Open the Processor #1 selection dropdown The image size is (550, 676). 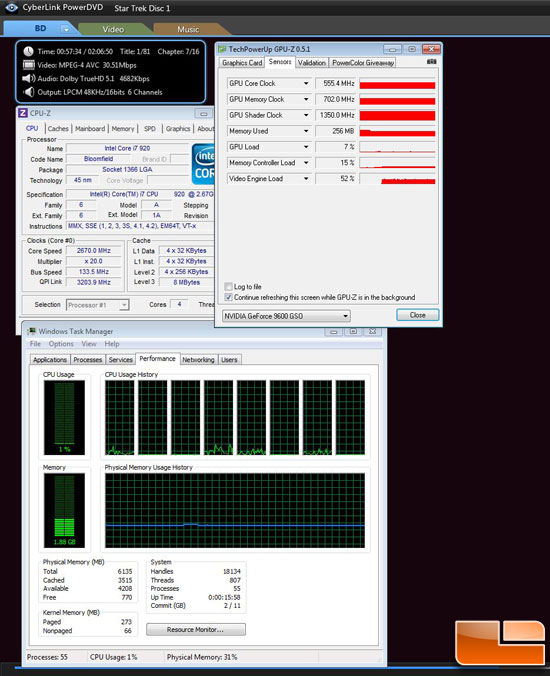click(x=97, y=305)
